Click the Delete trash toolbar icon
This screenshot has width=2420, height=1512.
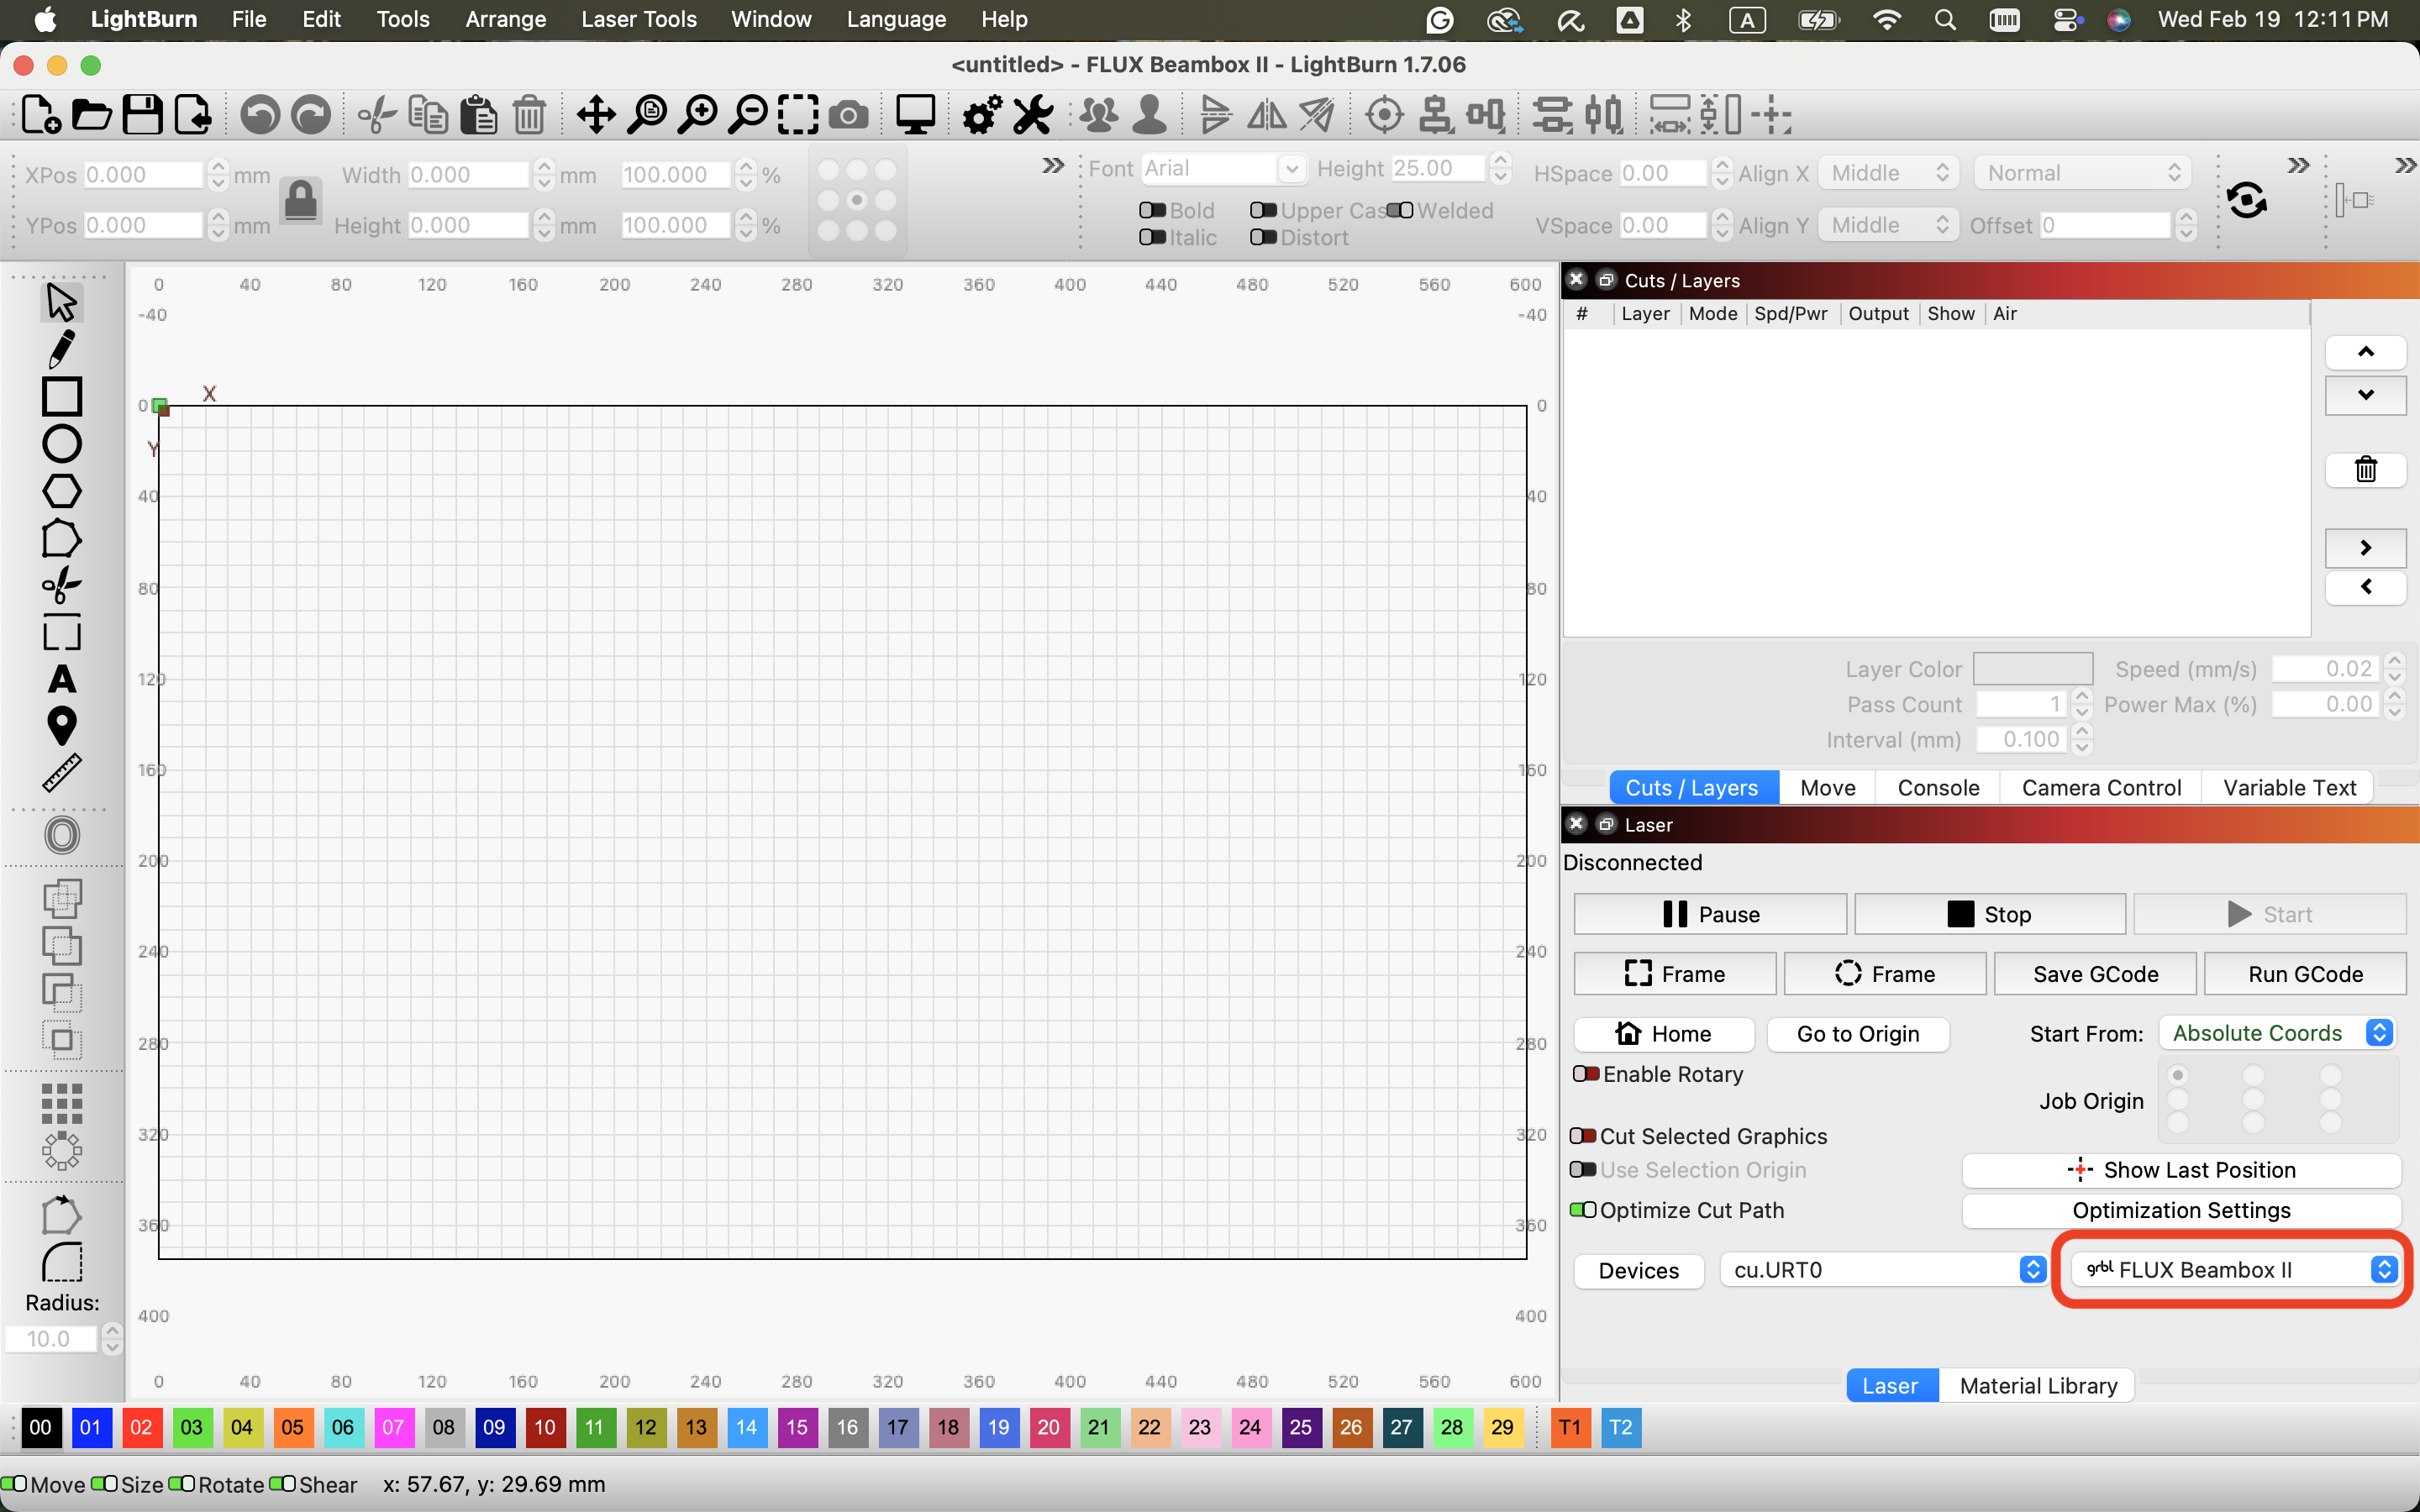click(529, 115)
